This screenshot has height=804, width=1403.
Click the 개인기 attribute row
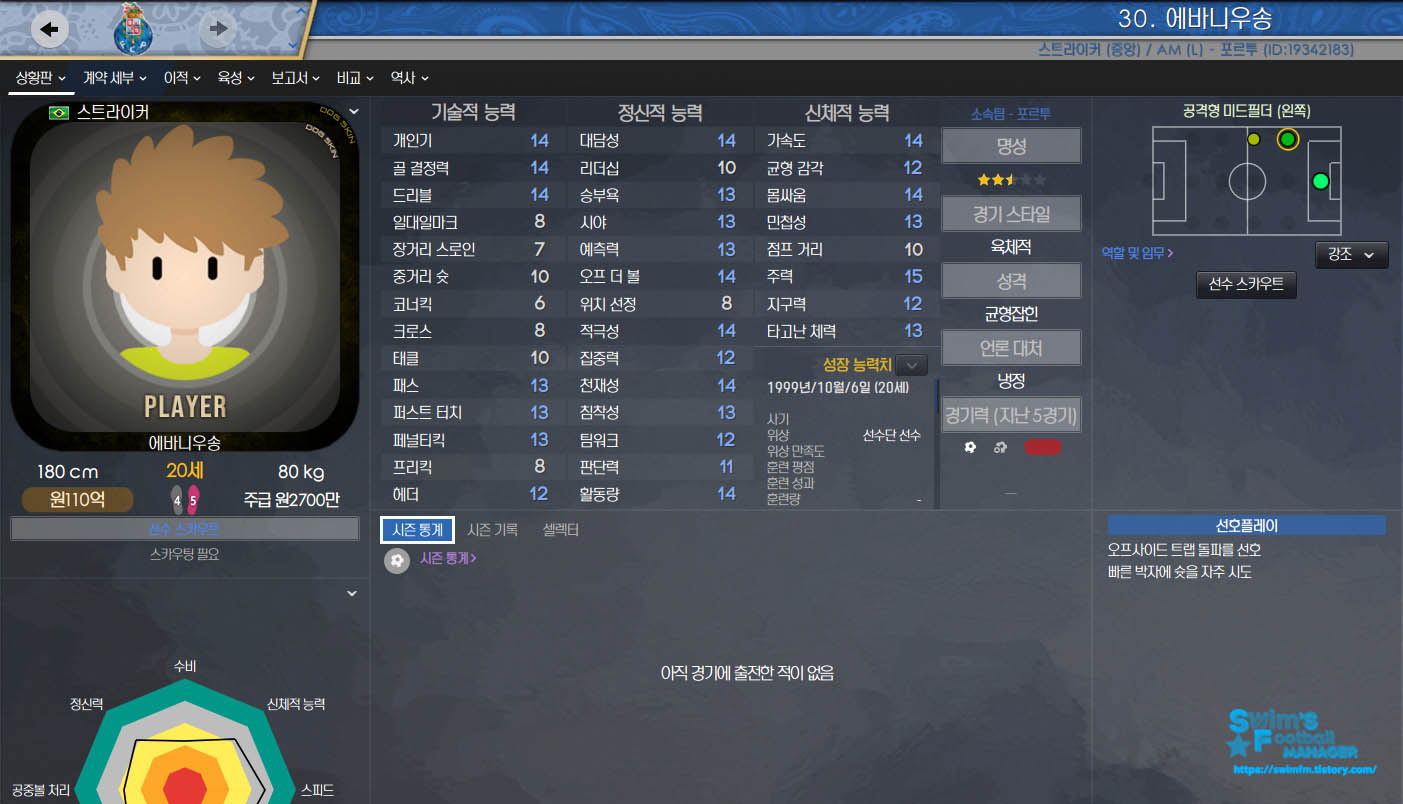[x=471, y=141]
